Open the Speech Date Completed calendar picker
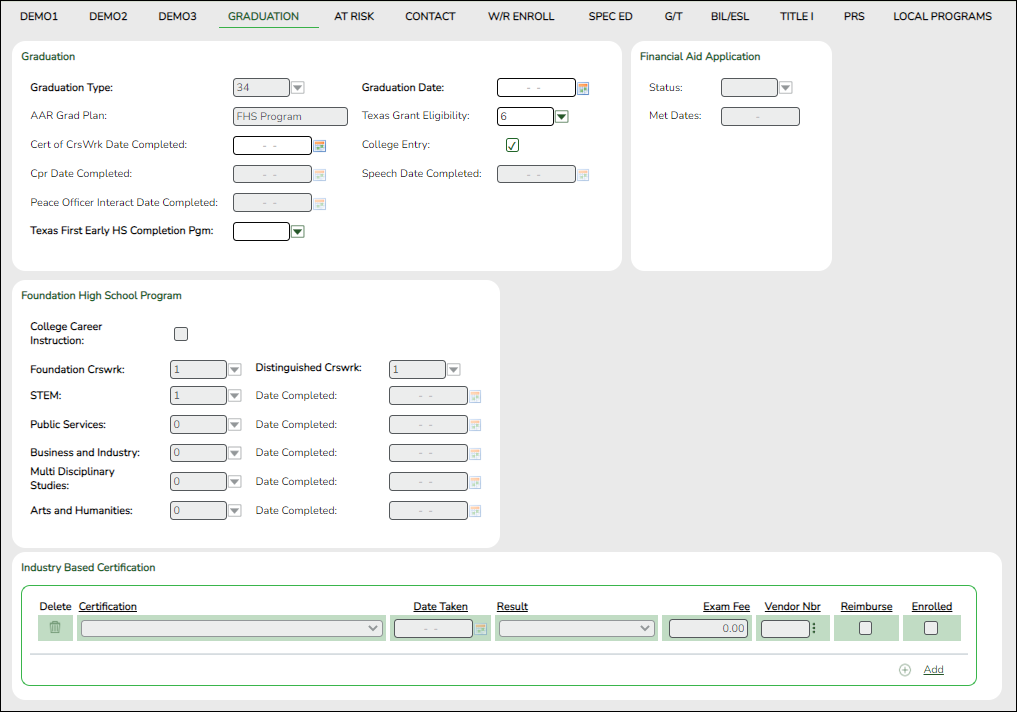The image size is (1017, 712). tap(583, 174)
